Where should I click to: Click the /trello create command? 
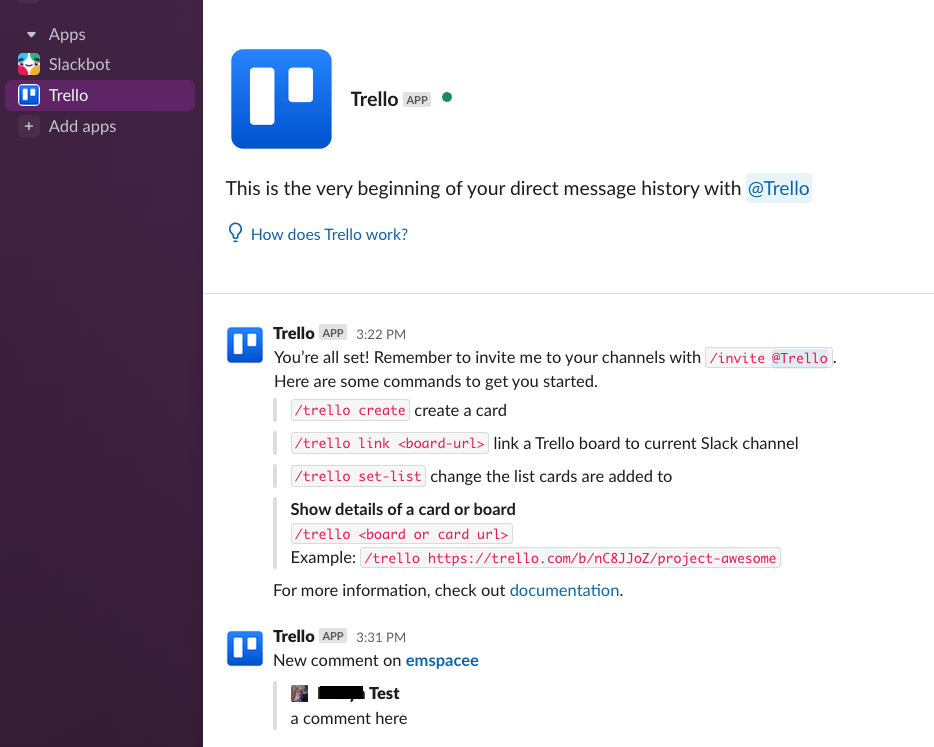pos(350,410)
